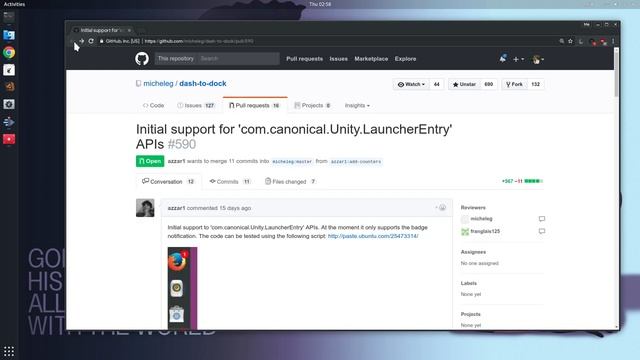
Task: Click the 132 forks count
Action: coord(536,84)
